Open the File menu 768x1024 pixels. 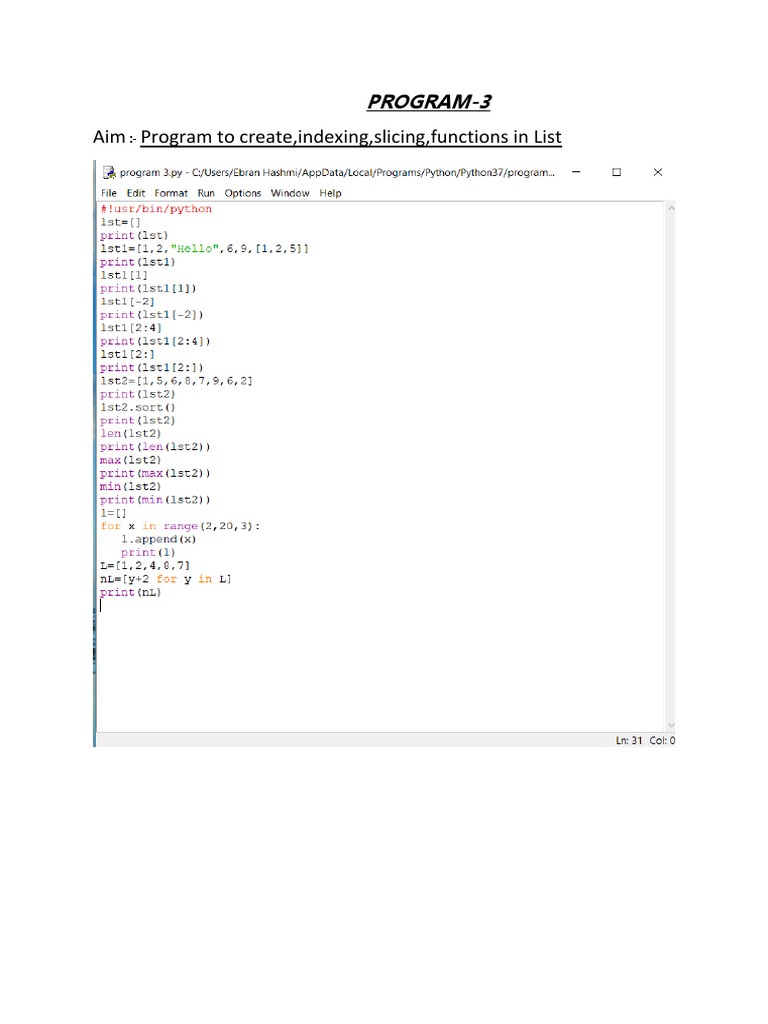click(x=108, y=193)
